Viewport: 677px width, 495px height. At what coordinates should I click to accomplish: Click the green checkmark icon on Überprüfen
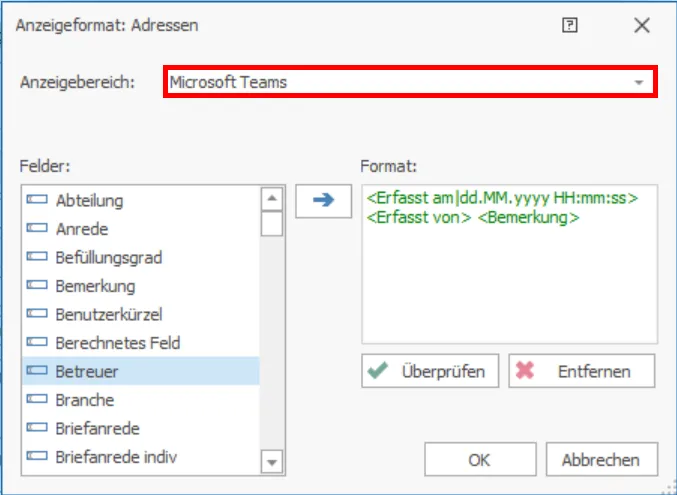378,371
